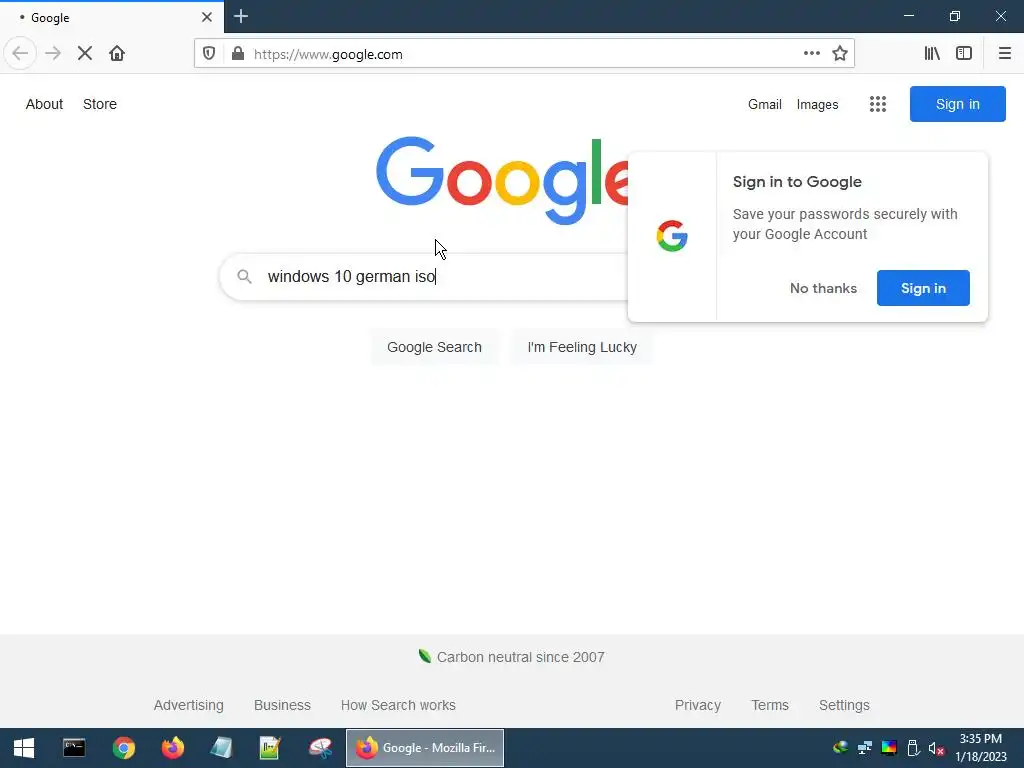The height and width of the screenshot is (768, 1024).
Task: Open the red and blue splash icon on the taskbar
Action: [x=320, y=748]
